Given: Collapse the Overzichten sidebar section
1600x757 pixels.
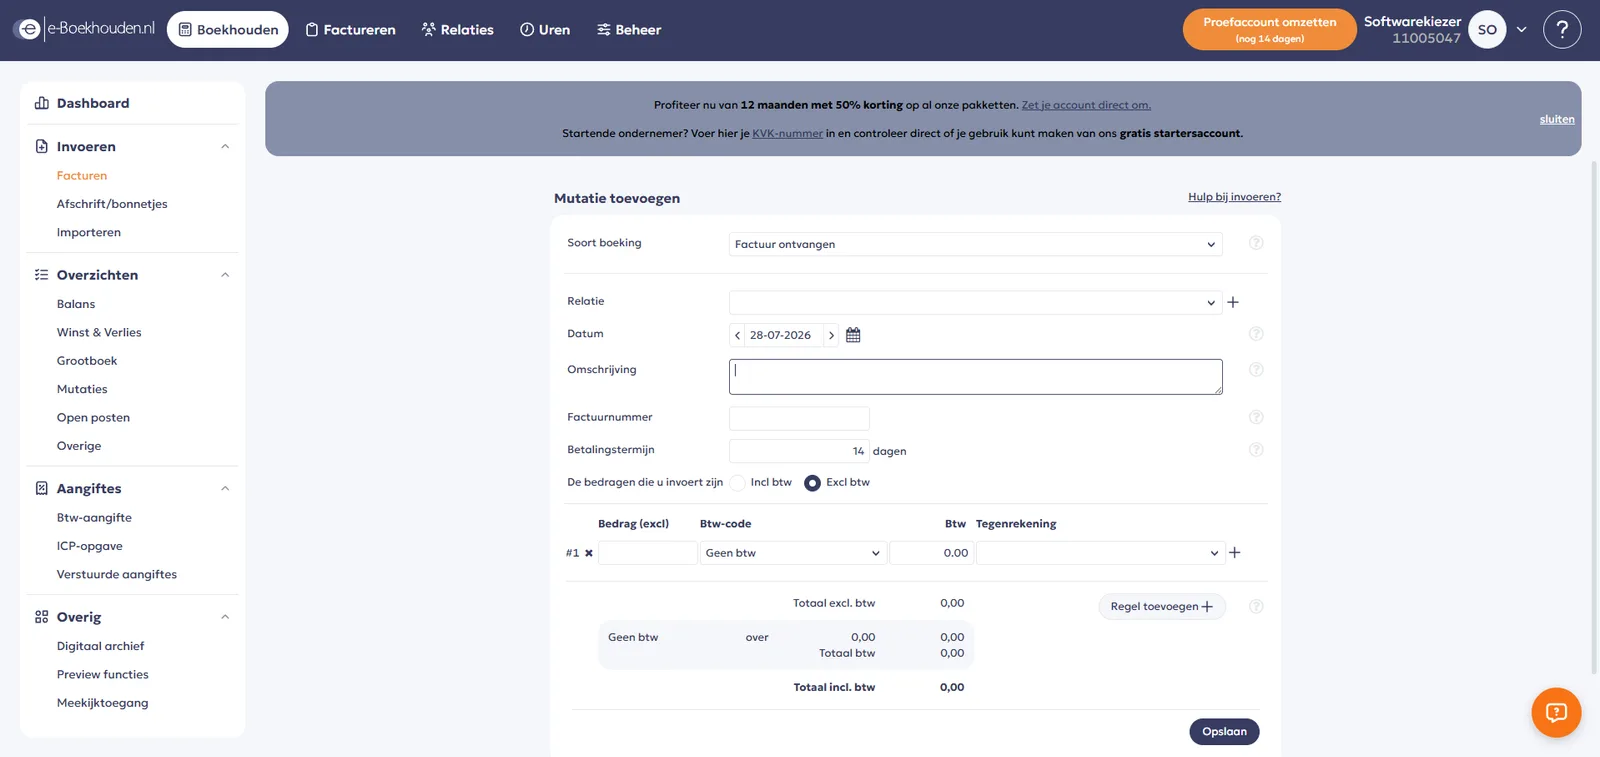Looking at the screenshot, I should click(x=225, y=275).
